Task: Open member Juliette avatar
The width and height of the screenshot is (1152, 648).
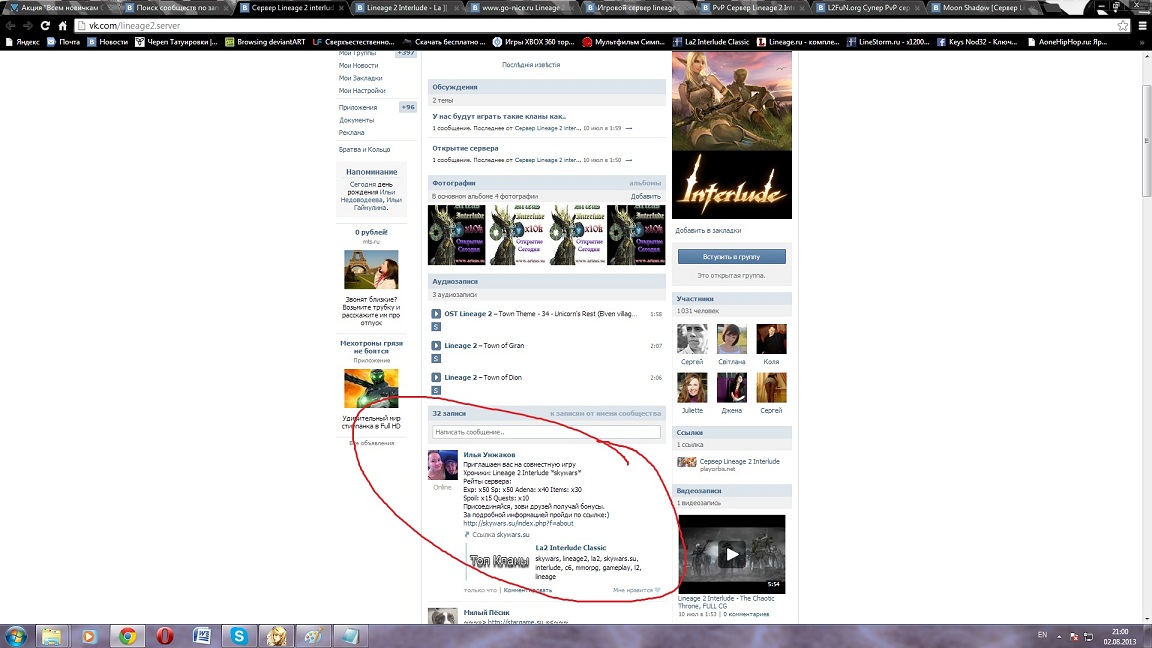Action: click(692, 387)
